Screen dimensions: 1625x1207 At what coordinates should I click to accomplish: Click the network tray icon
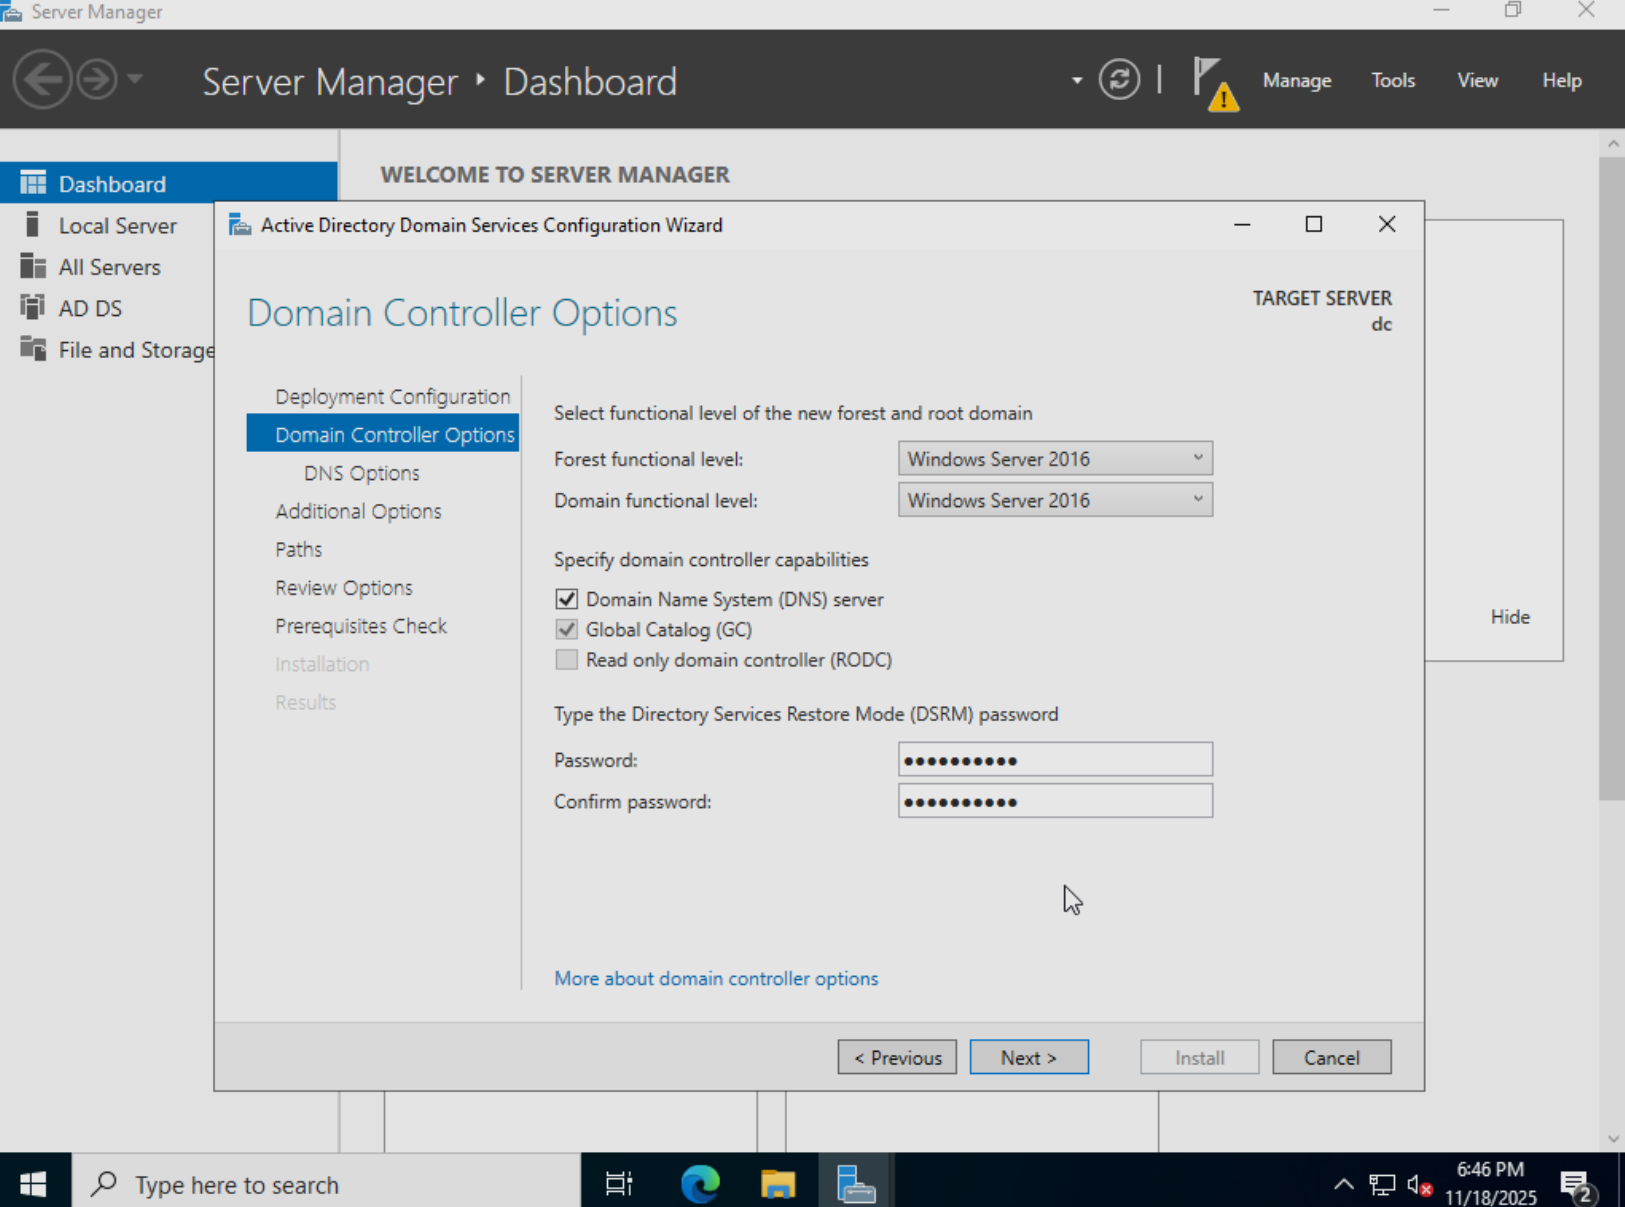click(1382, 1185)
